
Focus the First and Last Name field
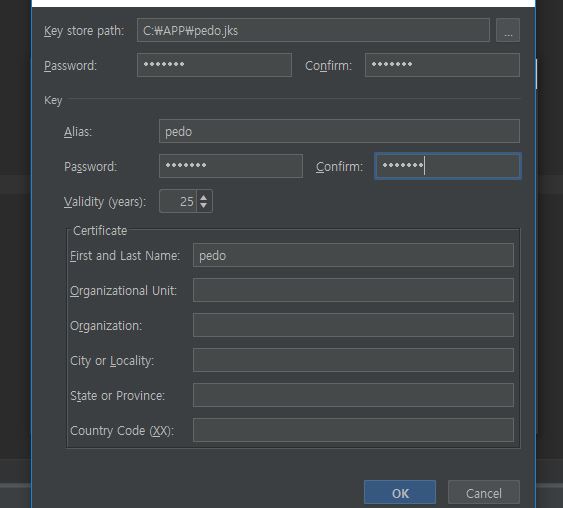coord(353,255)
